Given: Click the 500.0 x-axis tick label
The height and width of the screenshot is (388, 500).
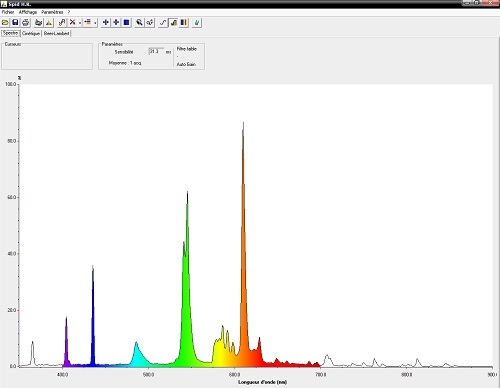Looking at the screenshot, I should 148,375.
